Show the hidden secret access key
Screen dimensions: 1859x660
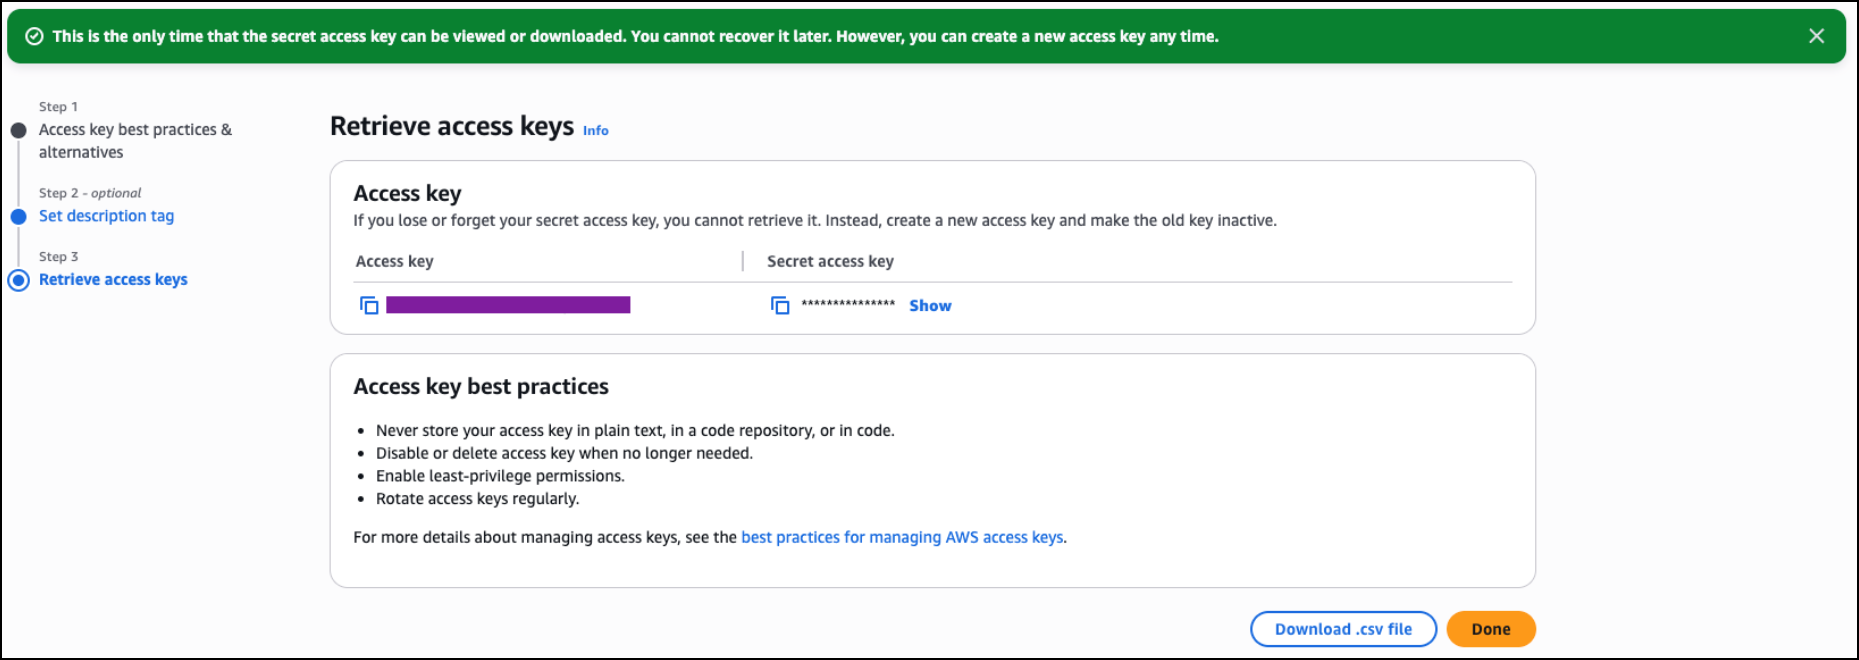point(930,306)
